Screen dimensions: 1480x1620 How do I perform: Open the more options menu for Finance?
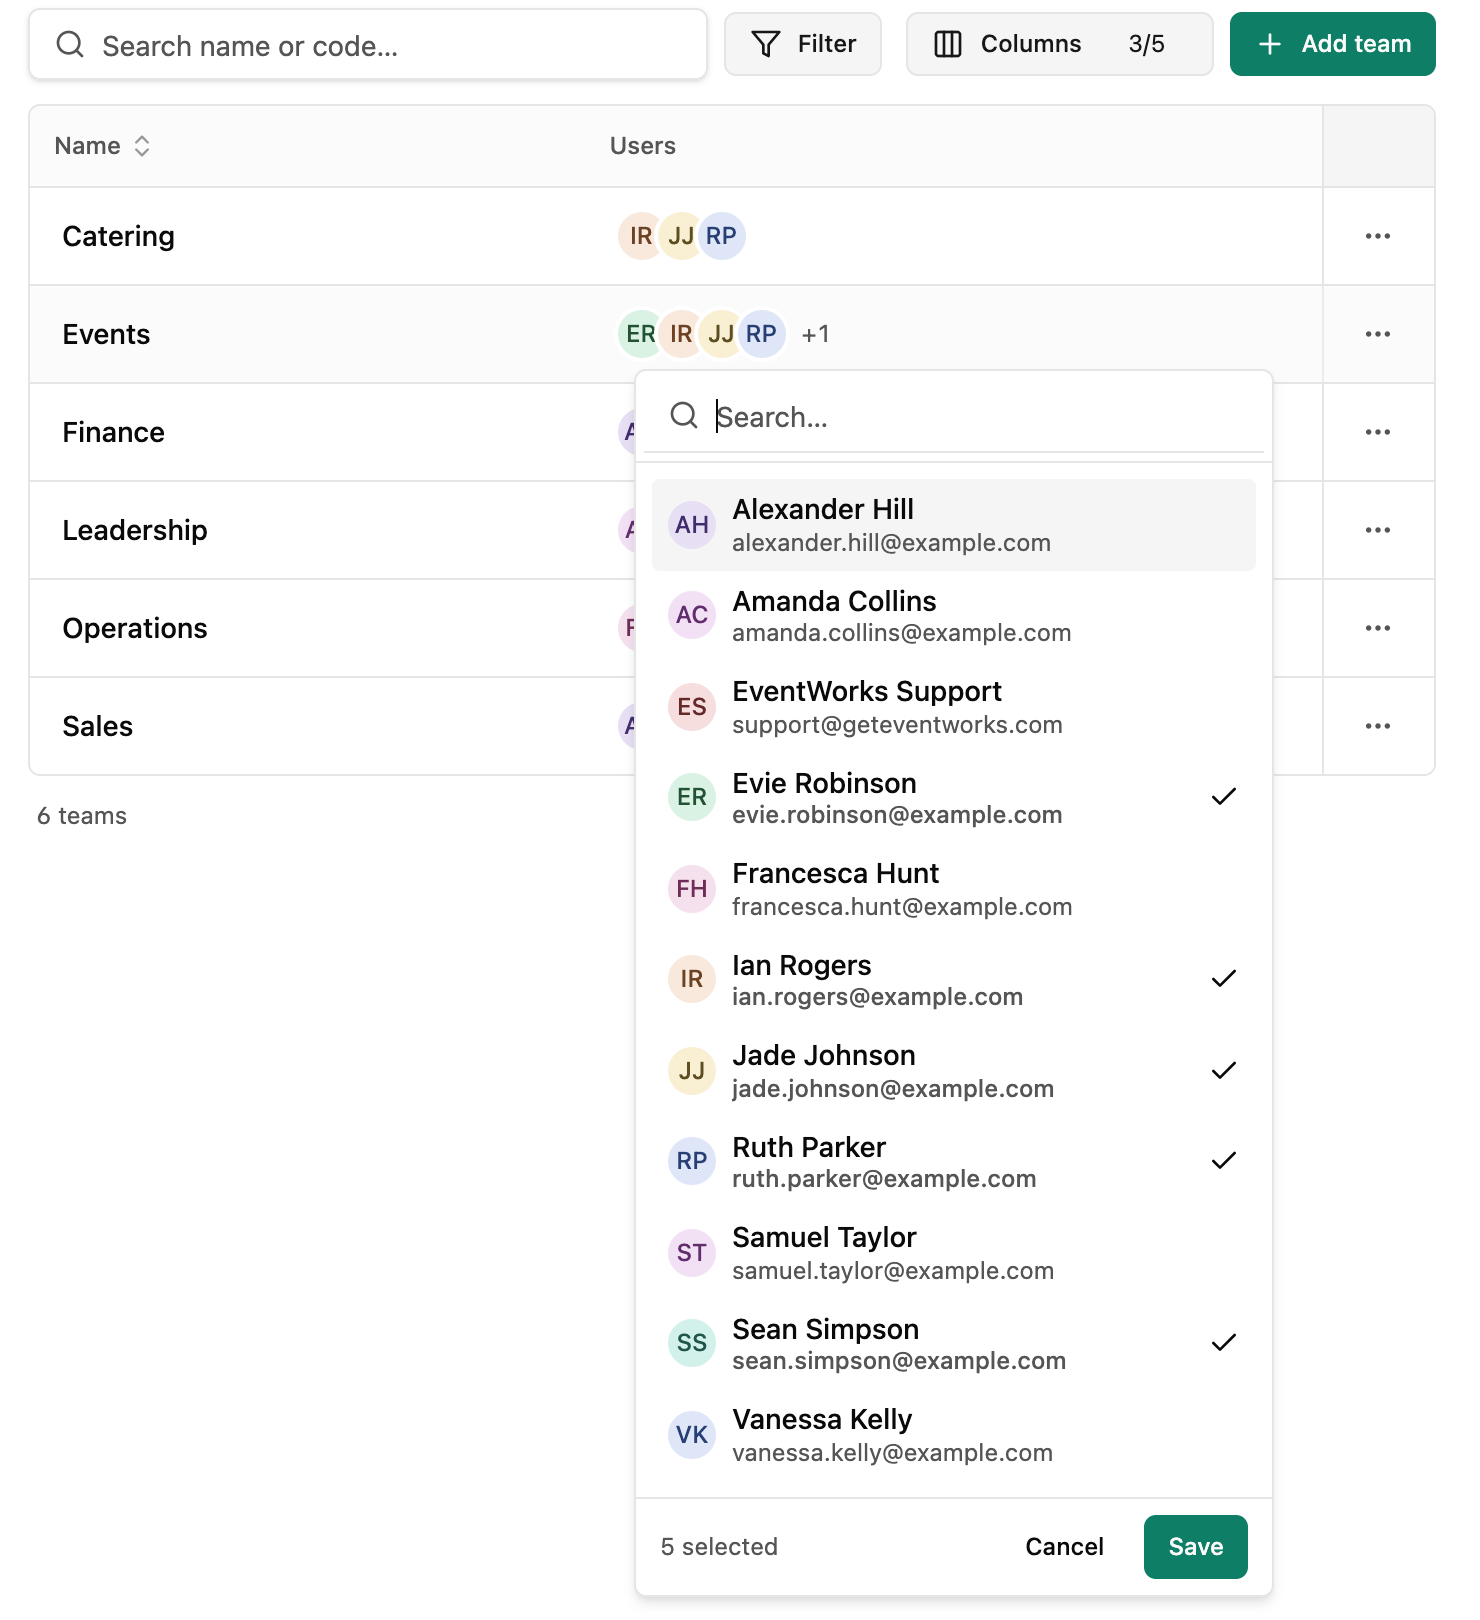coord(1378,432)
